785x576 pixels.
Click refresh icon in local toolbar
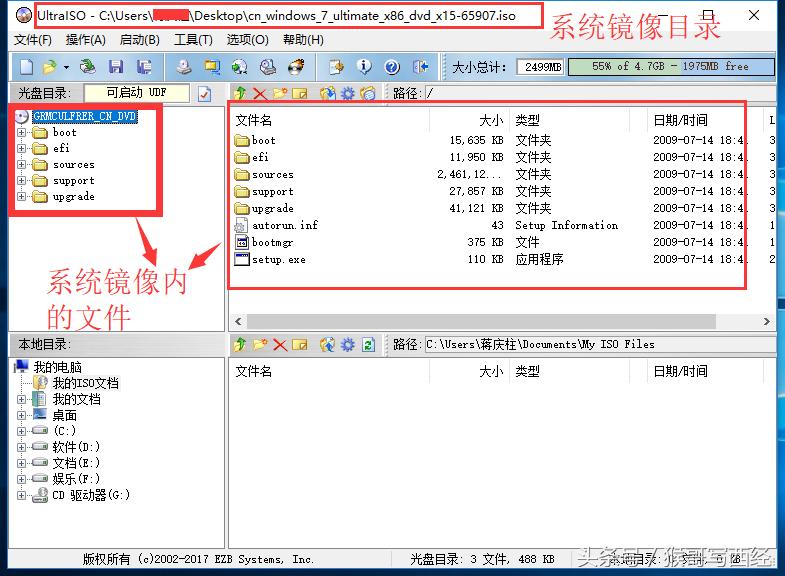pos(368,344)
